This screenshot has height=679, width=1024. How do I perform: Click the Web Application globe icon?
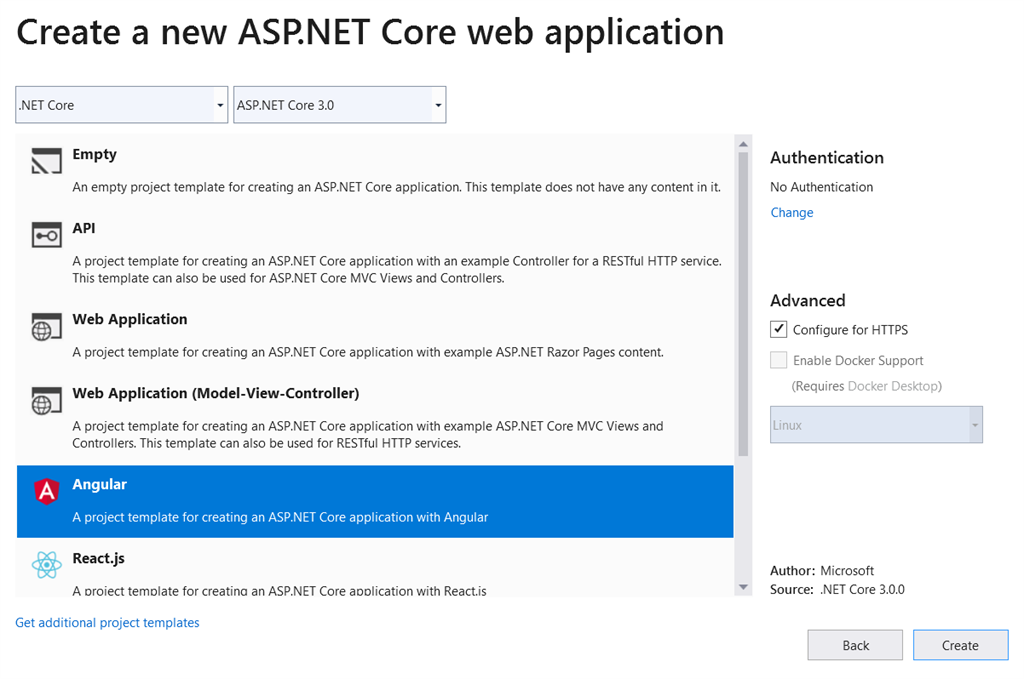coord(46,326)
